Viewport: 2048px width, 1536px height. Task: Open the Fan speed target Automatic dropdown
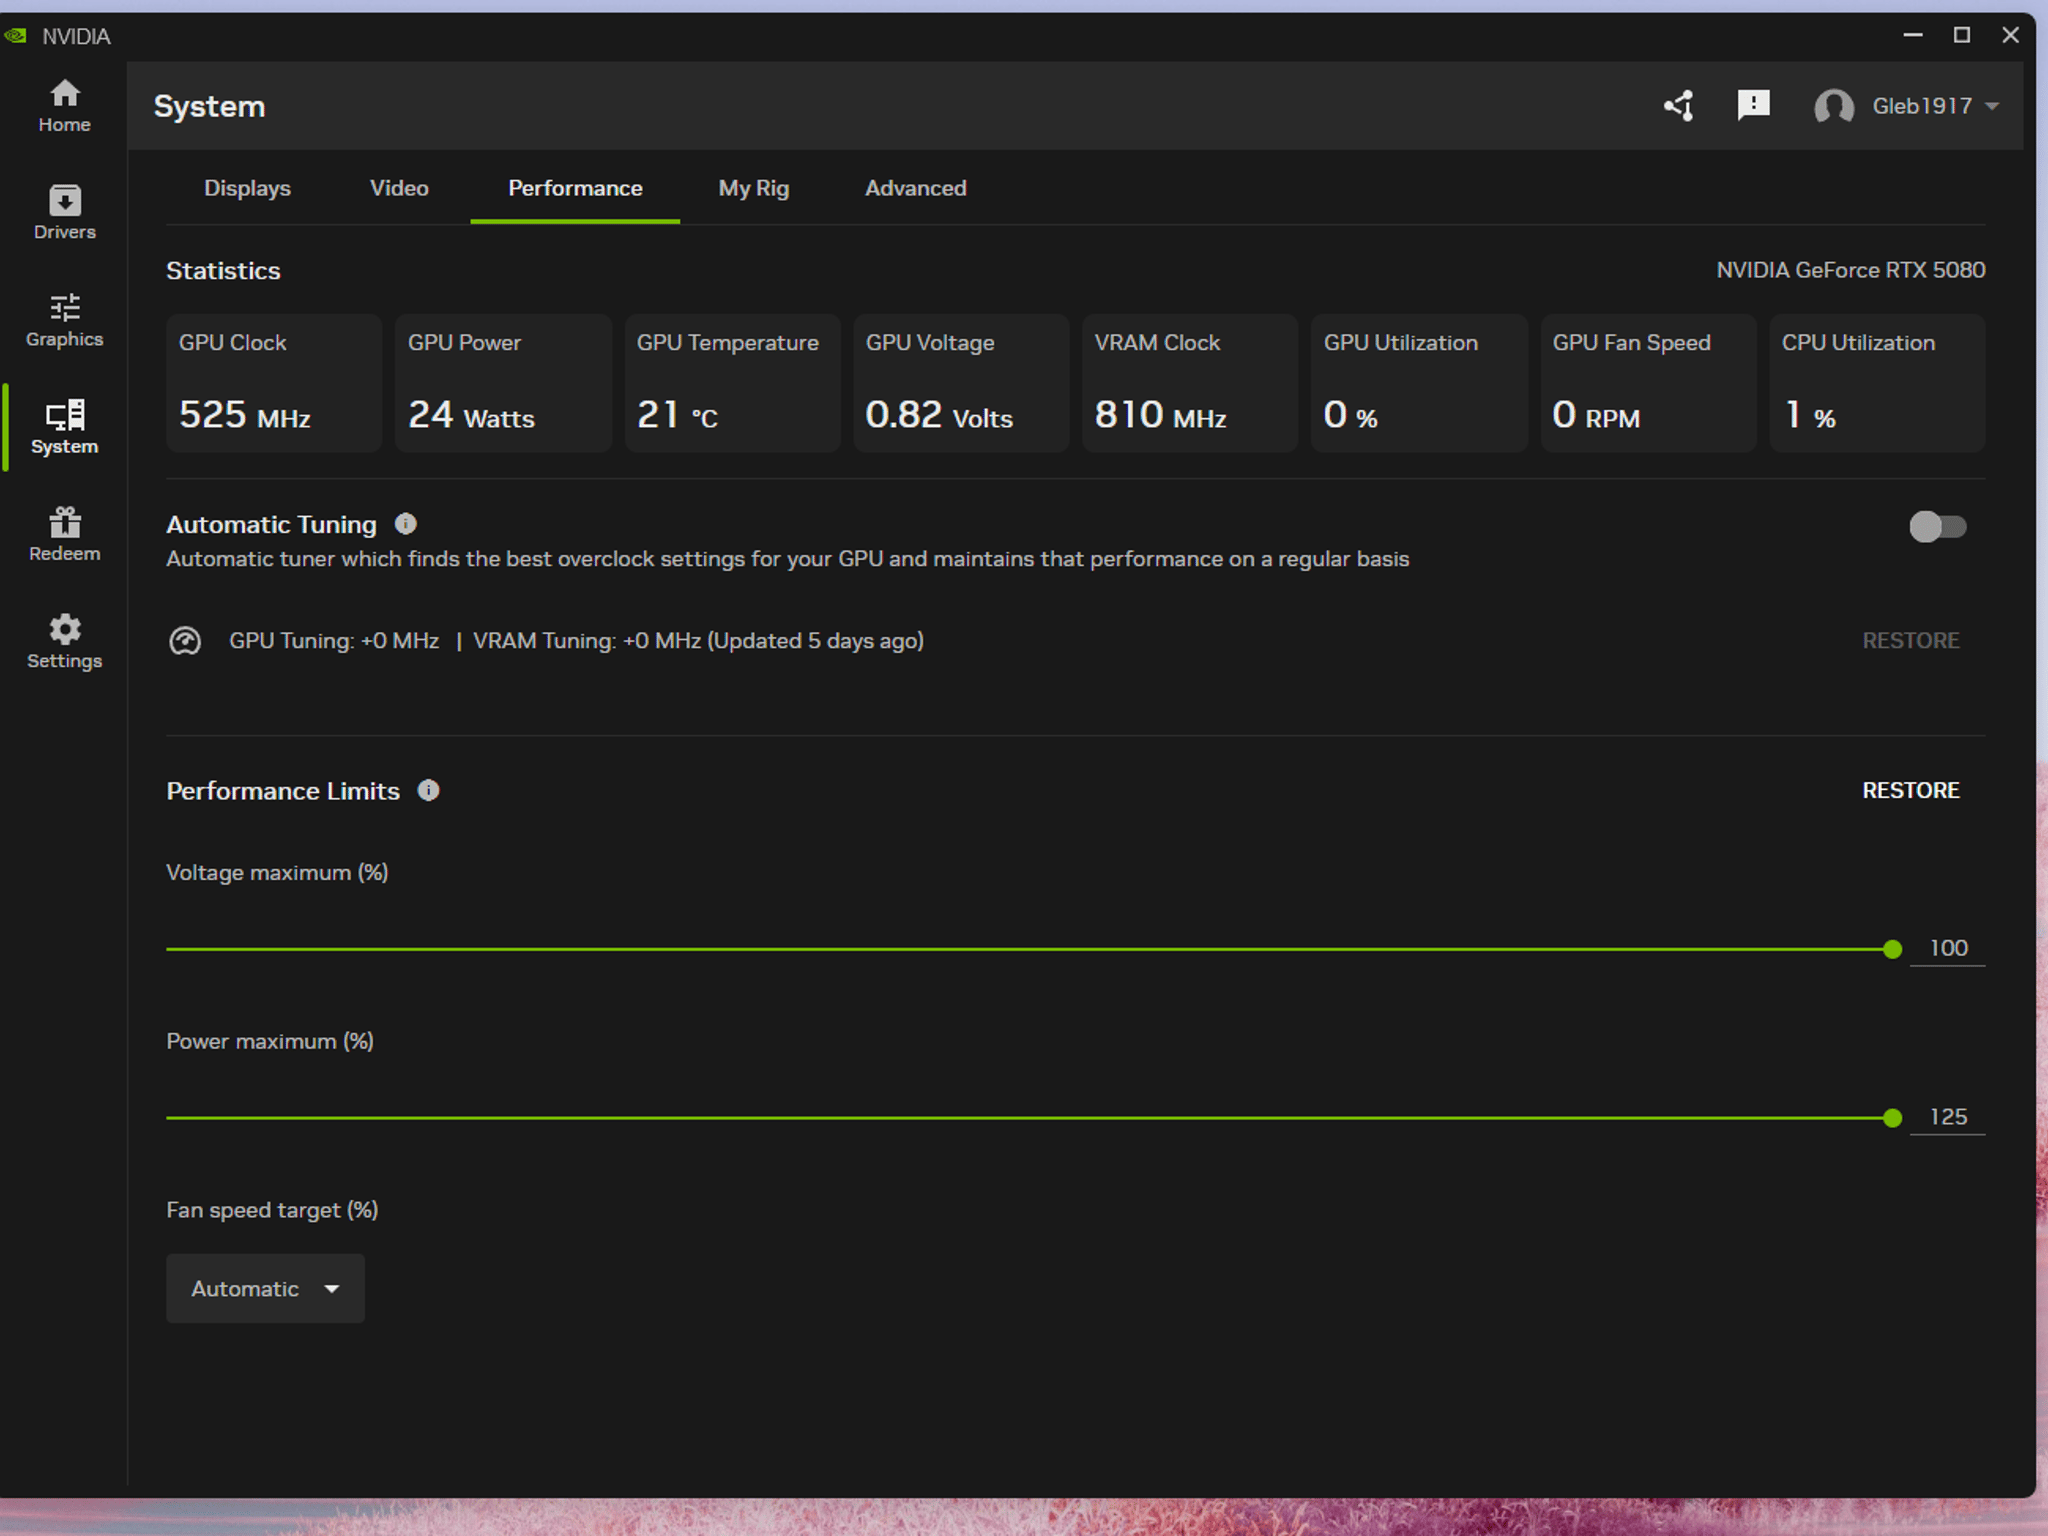tap(265, 1288)
